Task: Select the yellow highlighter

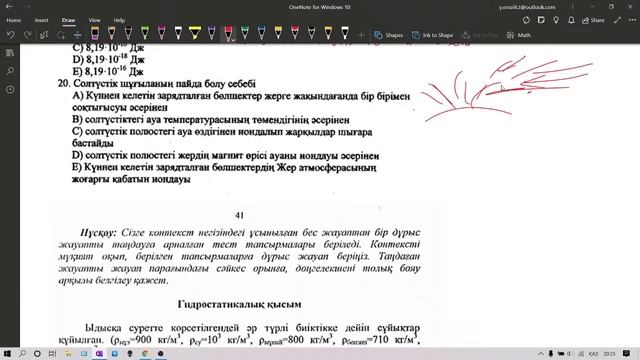Action: click(x=195, y=33)
